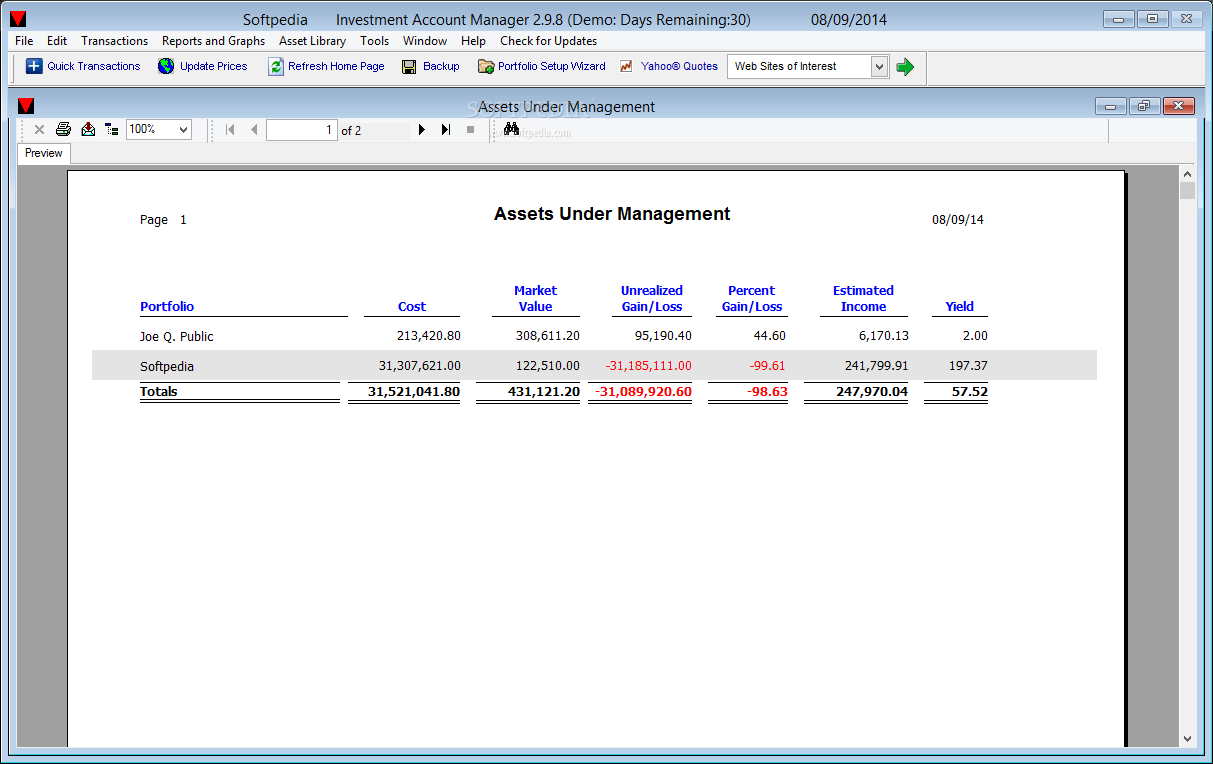Click the Market Value column header
The width and height of the screenshot is (1213, 764).
536,299
